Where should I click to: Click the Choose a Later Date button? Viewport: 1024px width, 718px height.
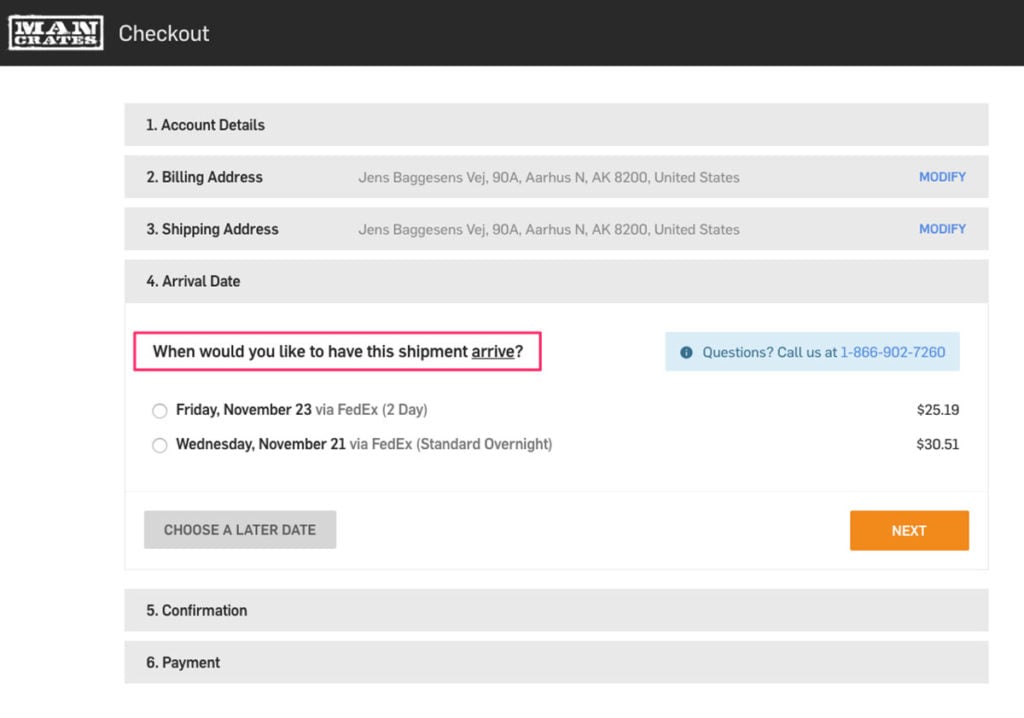(240, 530)
